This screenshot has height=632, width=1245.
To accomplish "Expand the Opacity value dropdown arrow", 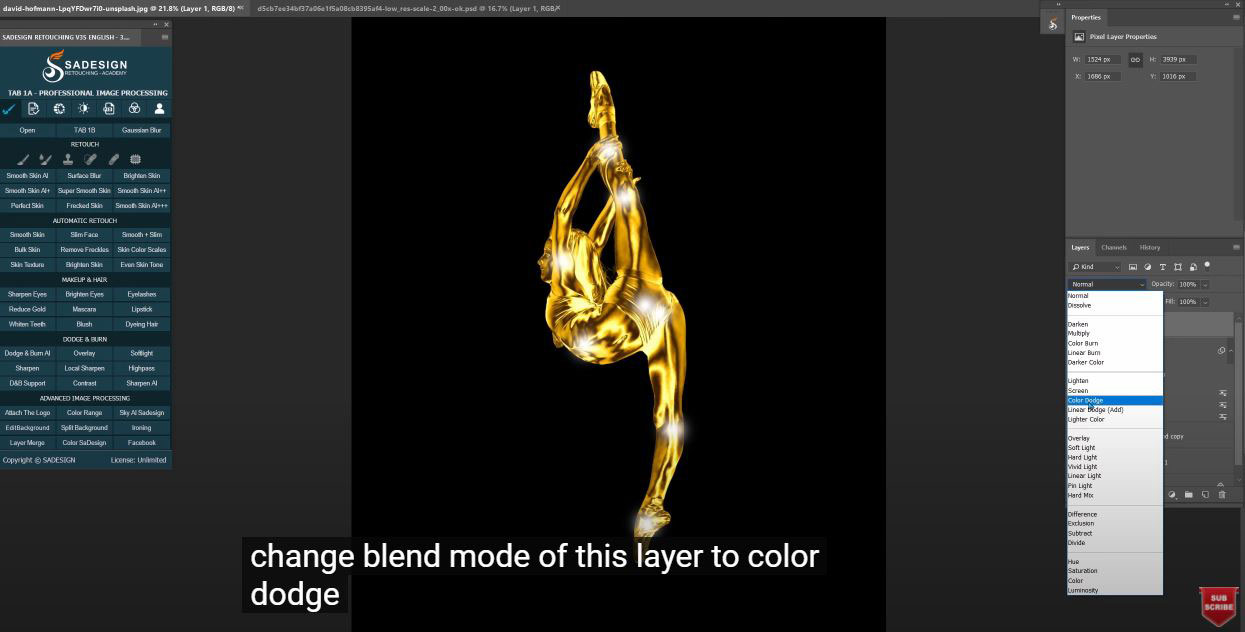I will [1205, 285].
